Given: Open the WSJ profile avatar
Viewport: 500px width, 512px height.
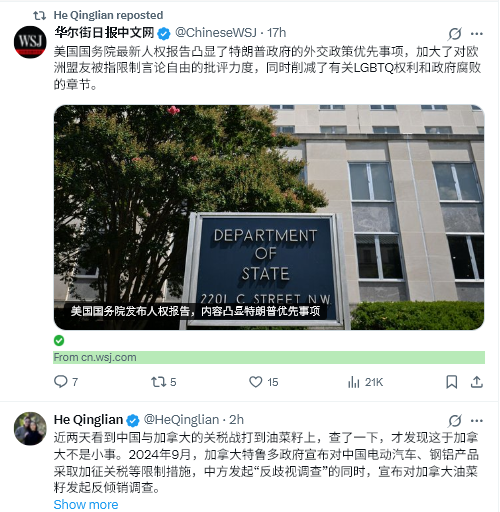Looking at the screenshot, I should pyautogui.click(x=30, y=42).
